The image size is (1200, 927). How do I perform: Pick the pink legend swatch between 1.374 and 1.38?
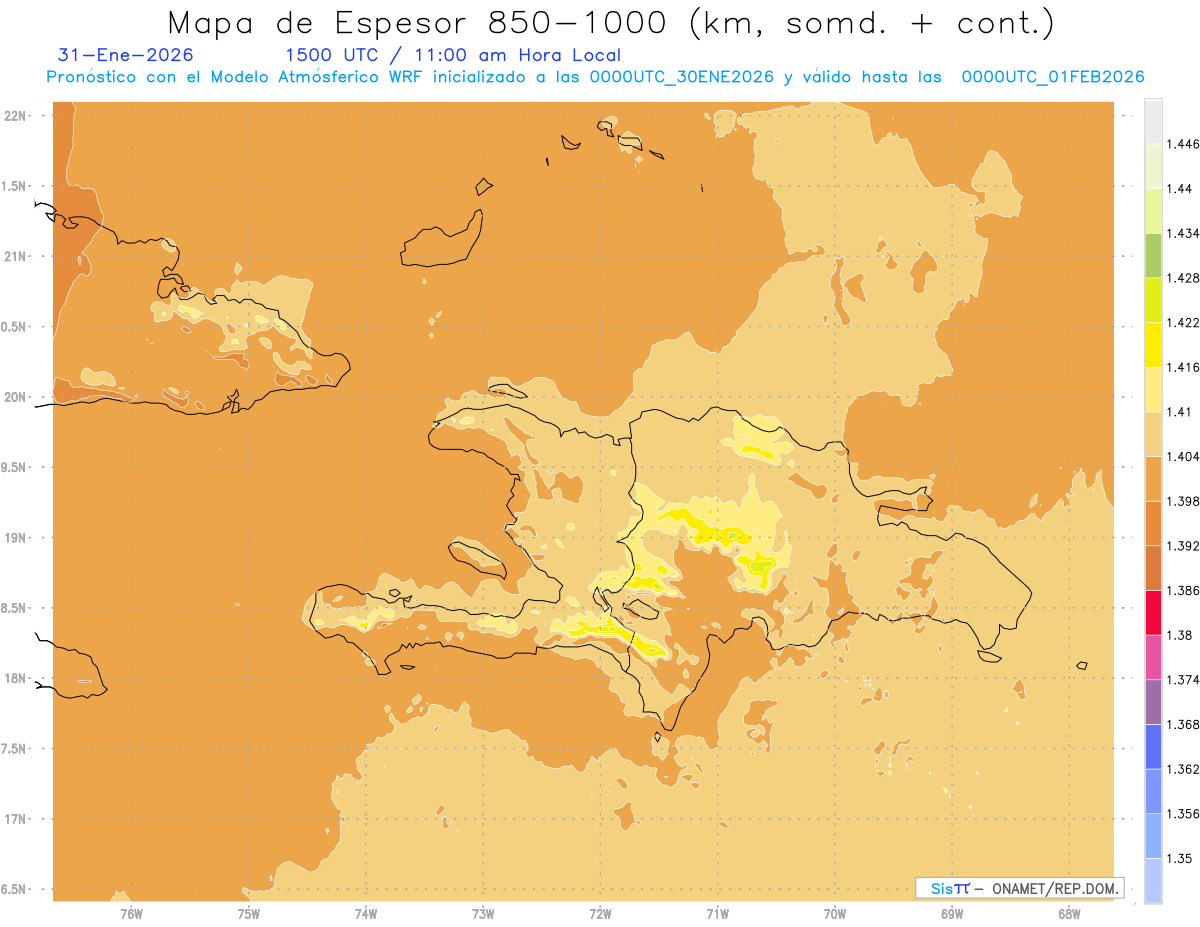(1153, 657)
